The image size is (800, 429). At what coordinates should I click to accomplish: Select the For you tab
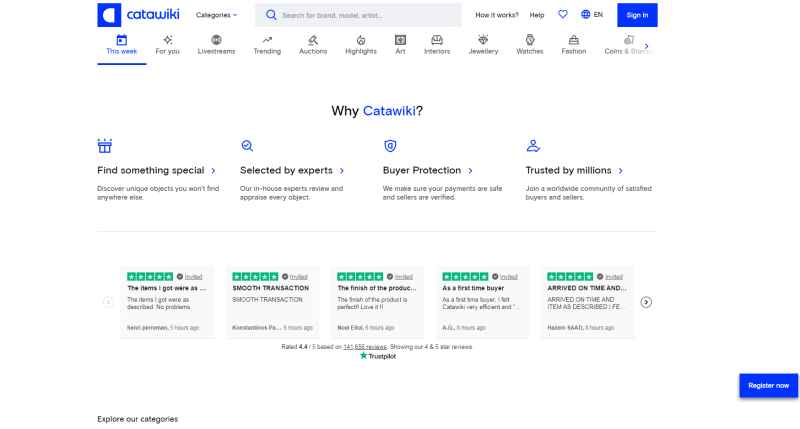tap(167, 45)
